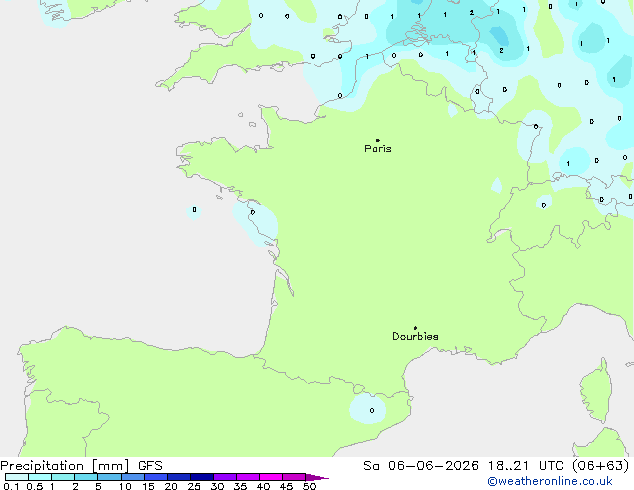This screenshot has height=490, width=634.
Task: Click the '(06+63)' model run text
Action: click(x=601, y=466)
